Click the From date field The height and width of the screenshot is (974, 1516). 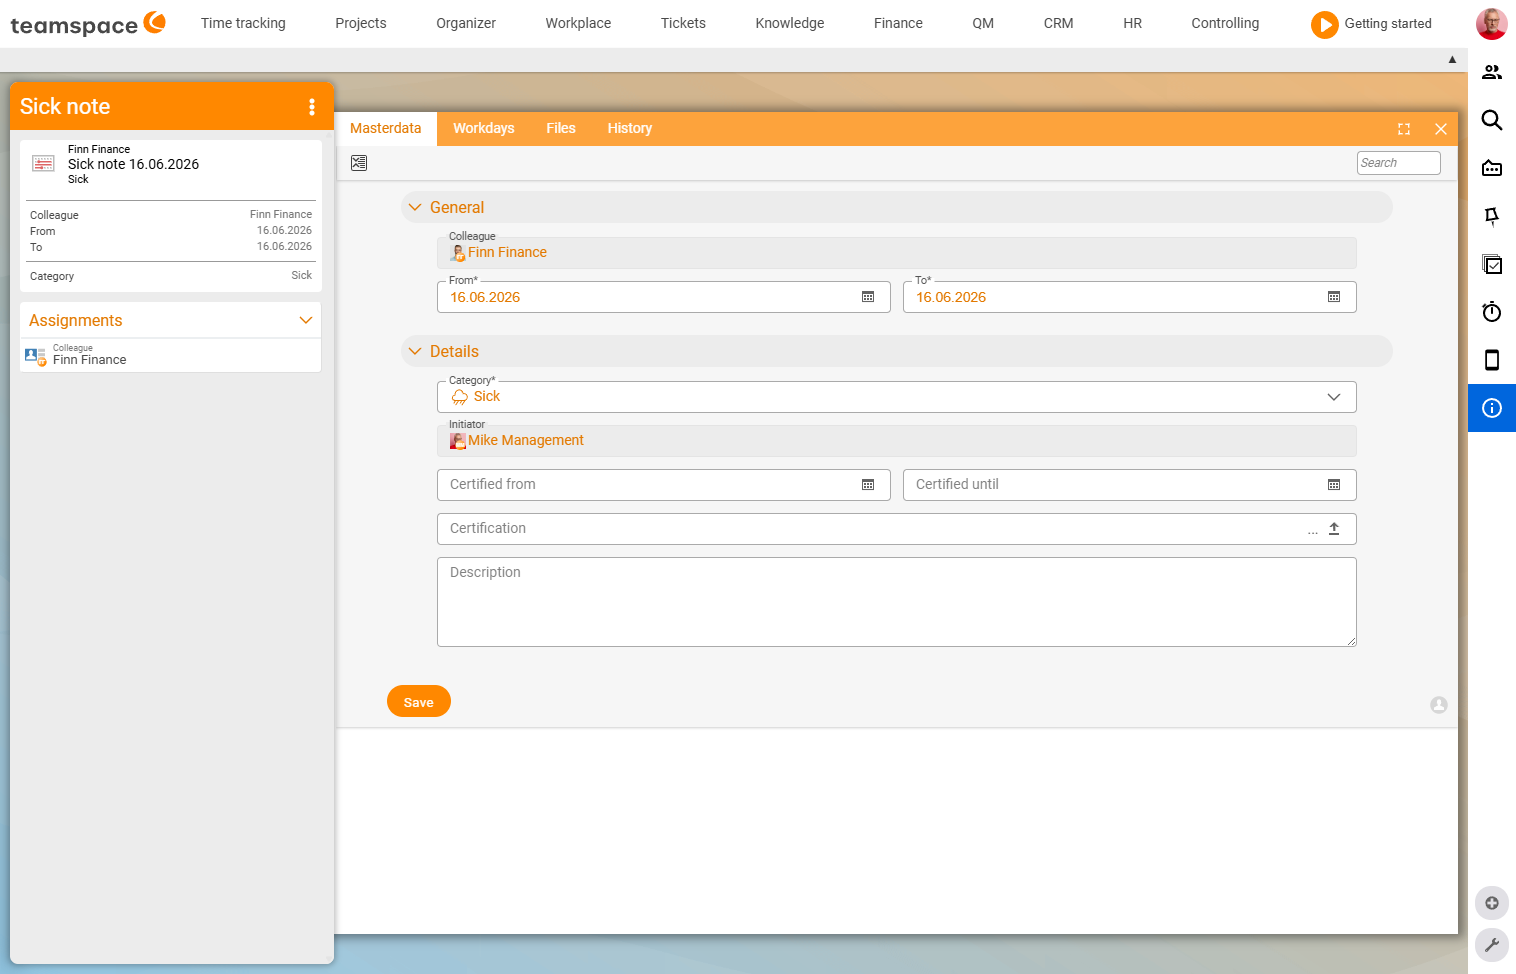(x=663, y=297)
